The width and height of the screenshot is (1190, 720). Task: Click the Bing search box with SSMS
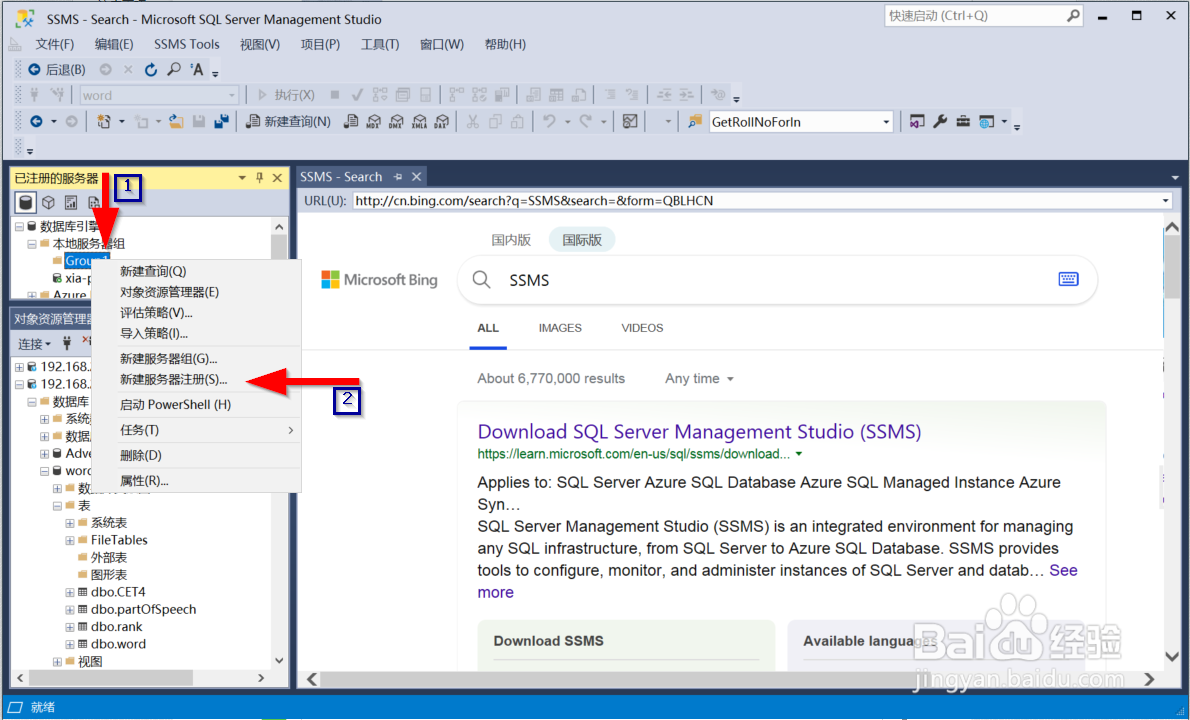click(x=777, y=280)
